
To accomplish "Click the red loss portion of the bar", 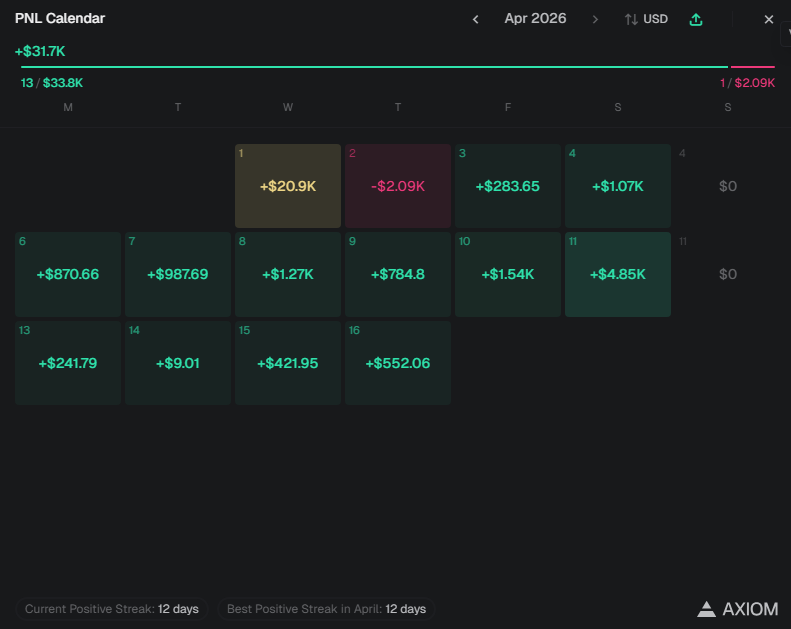I will tap(753, 67).
